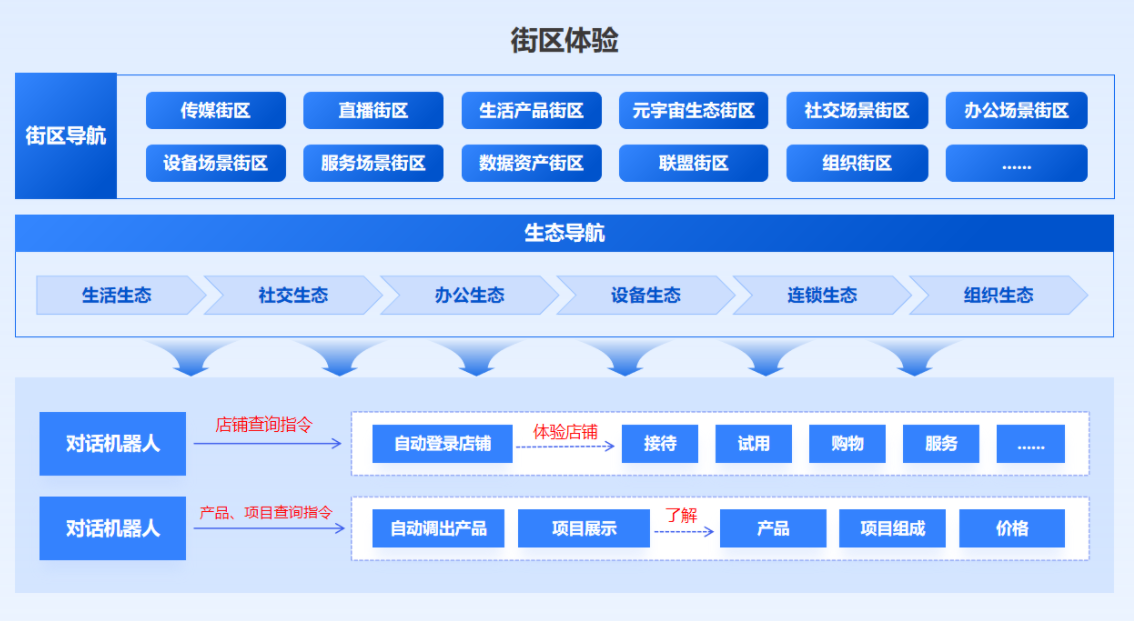Select 生活产品街区 in the street navigation

(x=531, y=111)
